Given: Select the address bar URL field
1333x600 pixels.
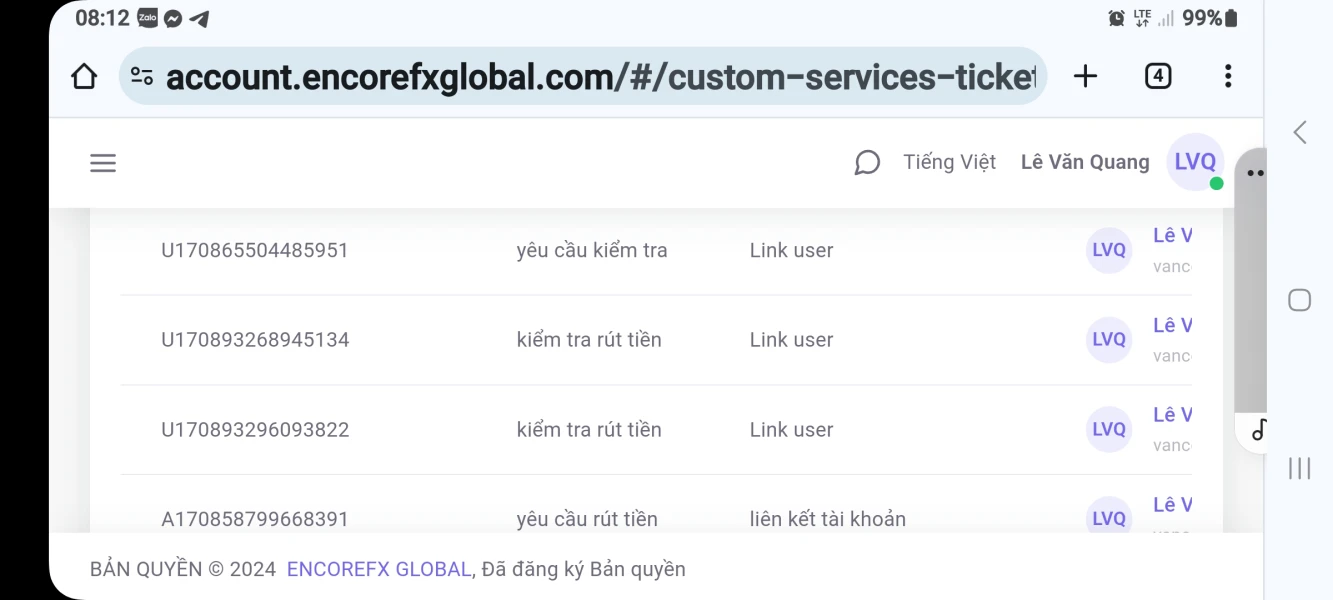Looking at the screenshot, I should [600, 77].
